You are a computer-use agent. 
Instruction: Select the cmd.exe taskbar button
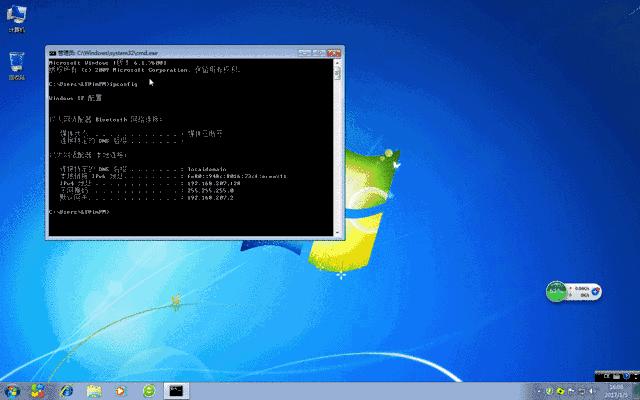tap(177, 390)
